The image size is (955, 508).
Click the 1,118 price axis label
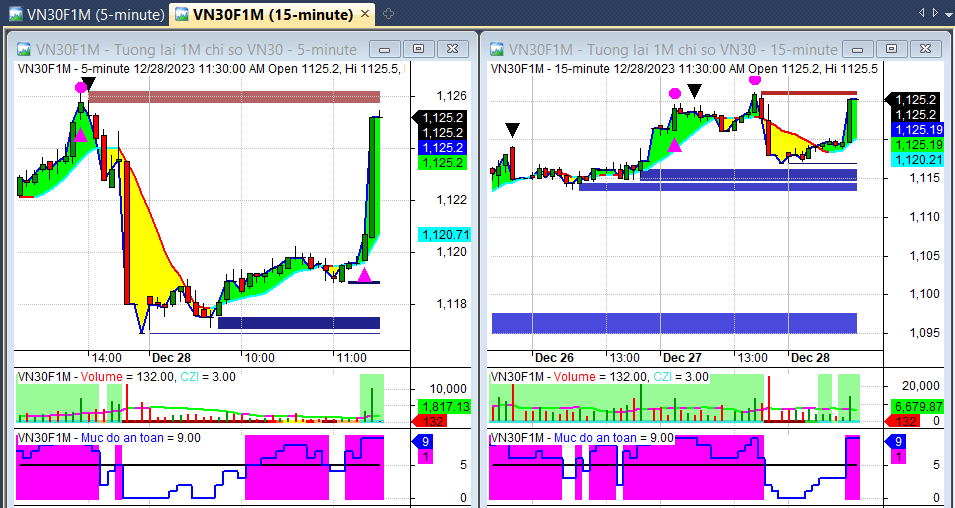(x=451, y=304)
